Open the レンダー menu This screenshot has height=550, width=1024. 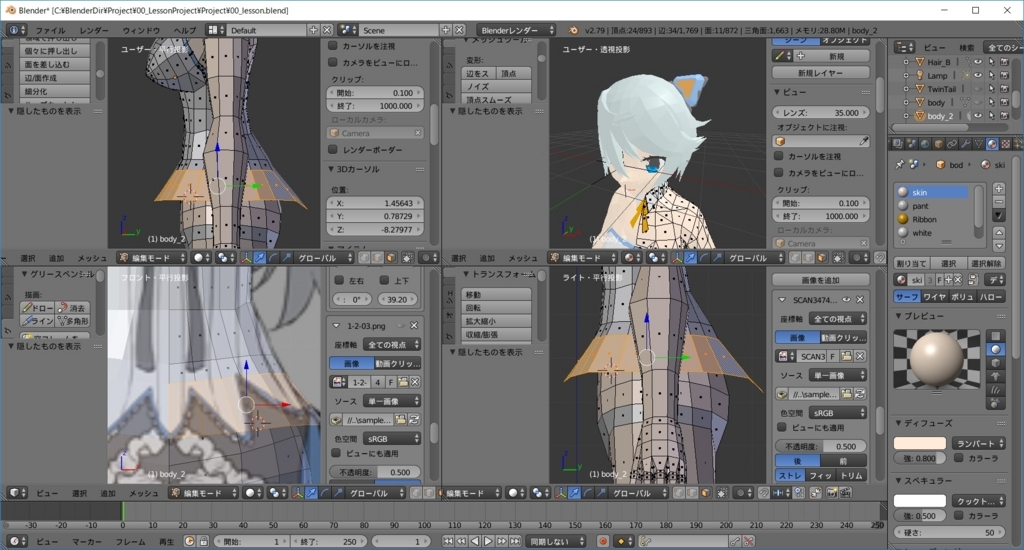click(94, 31)
